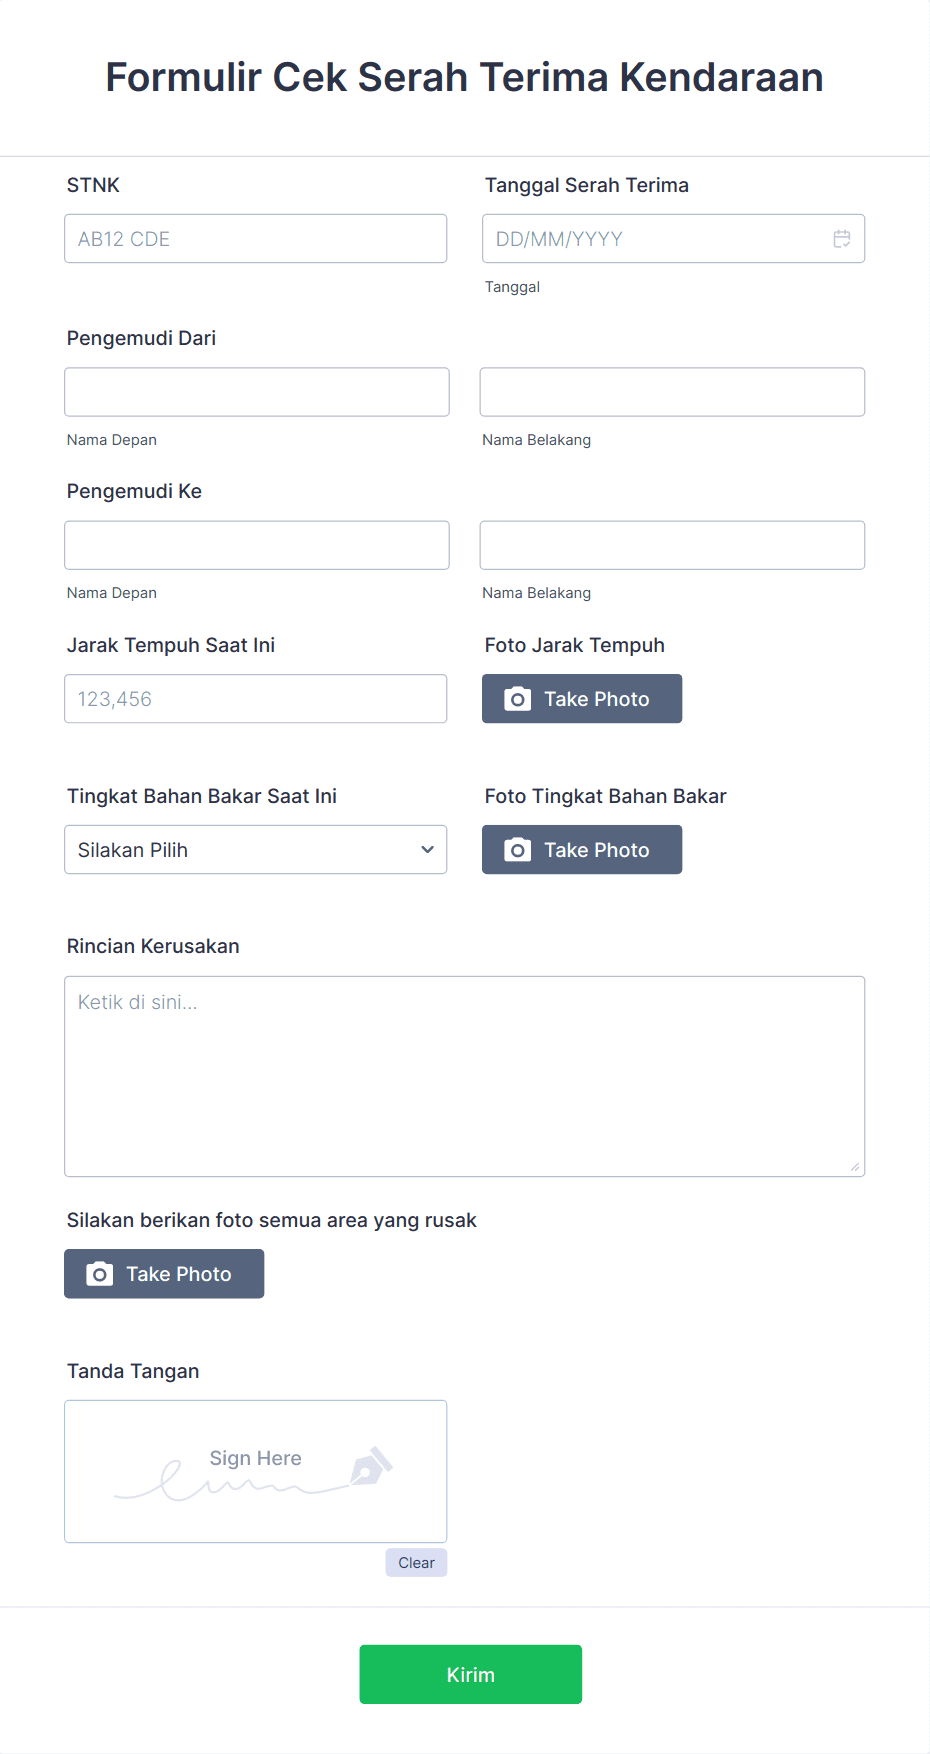
Task: Click the STNK license plate field
Action: pyautogui.click(x=255, y=238)
